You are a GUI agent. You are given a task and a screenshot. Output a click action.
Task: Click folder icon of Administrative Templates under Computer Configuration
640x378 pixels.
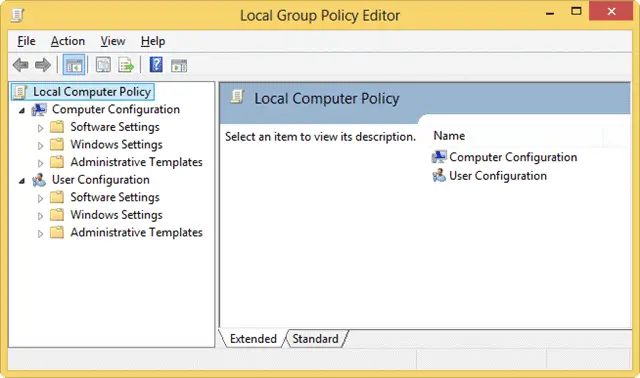pos(57,162)
